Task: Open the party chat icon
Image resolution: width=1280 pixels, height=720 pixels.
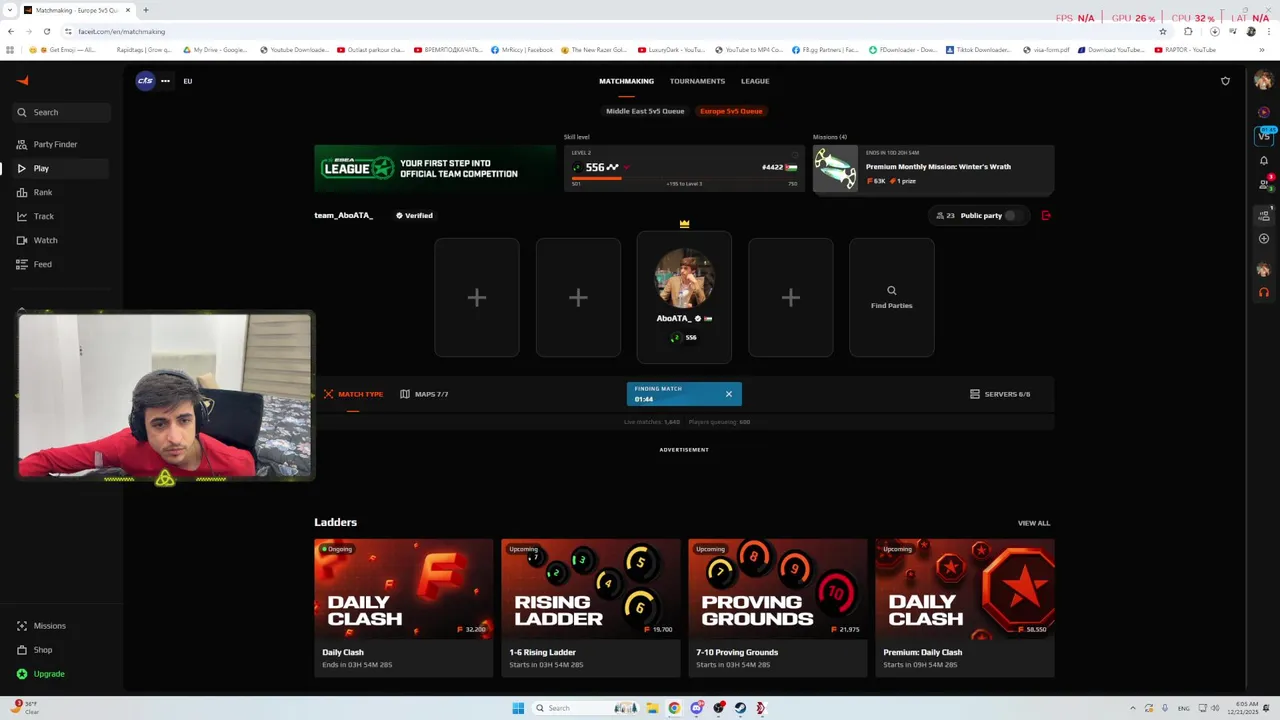Action: [x=1264, y=214]
